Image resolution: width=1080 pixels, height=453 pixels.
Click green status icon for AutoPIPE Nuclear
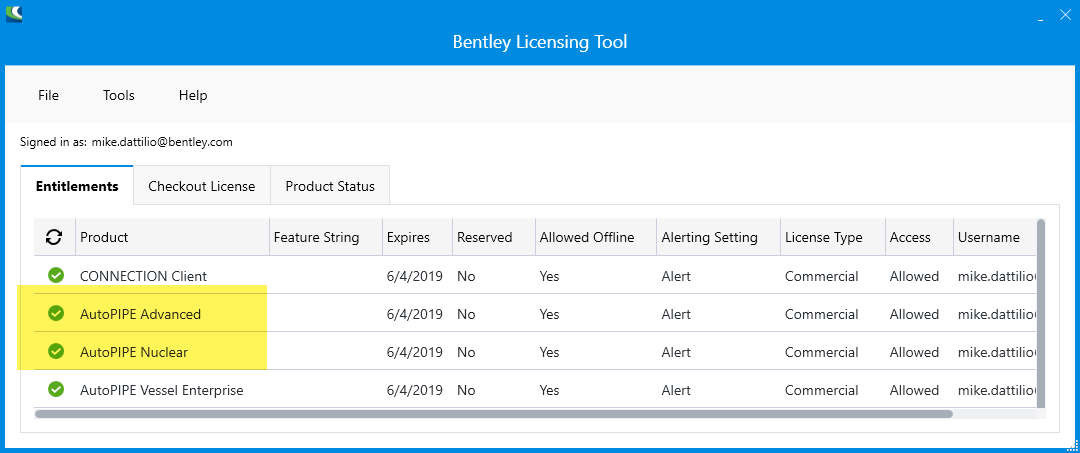56,351
